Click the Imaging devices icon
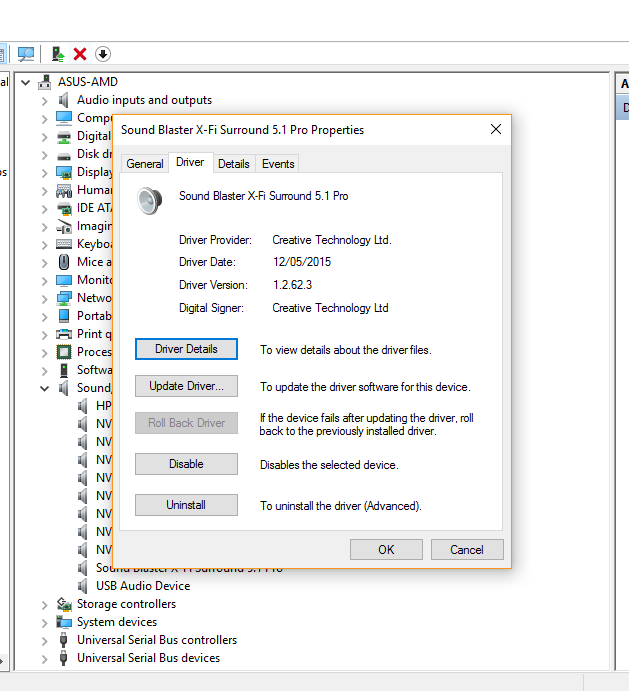Viewport: 629px width, 691px height. click(x=64, y=226)
